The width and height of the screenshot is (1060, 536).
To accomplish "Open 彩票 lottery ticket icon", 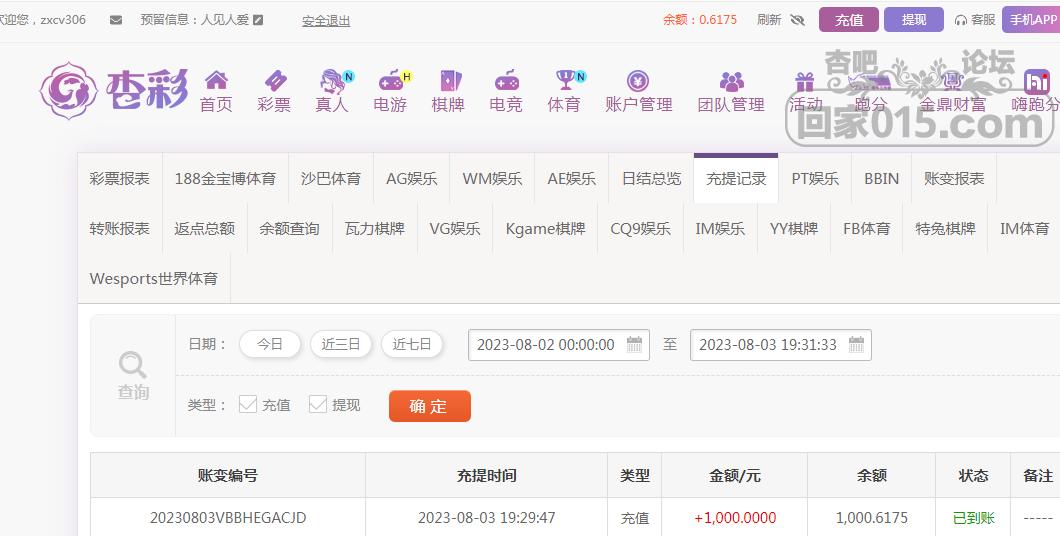I will 274,80.
